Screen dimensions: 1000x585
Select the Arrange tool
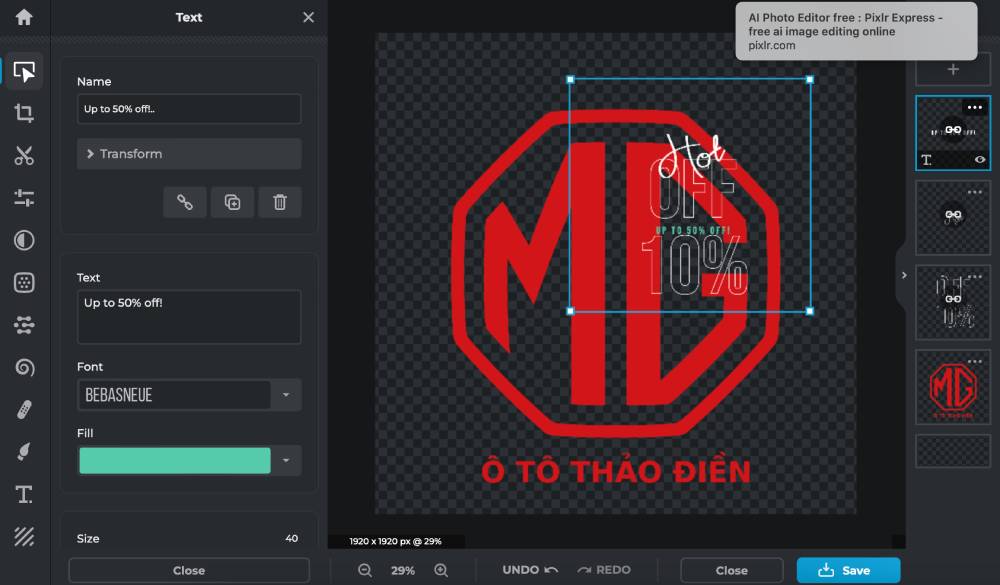point(24,71)
